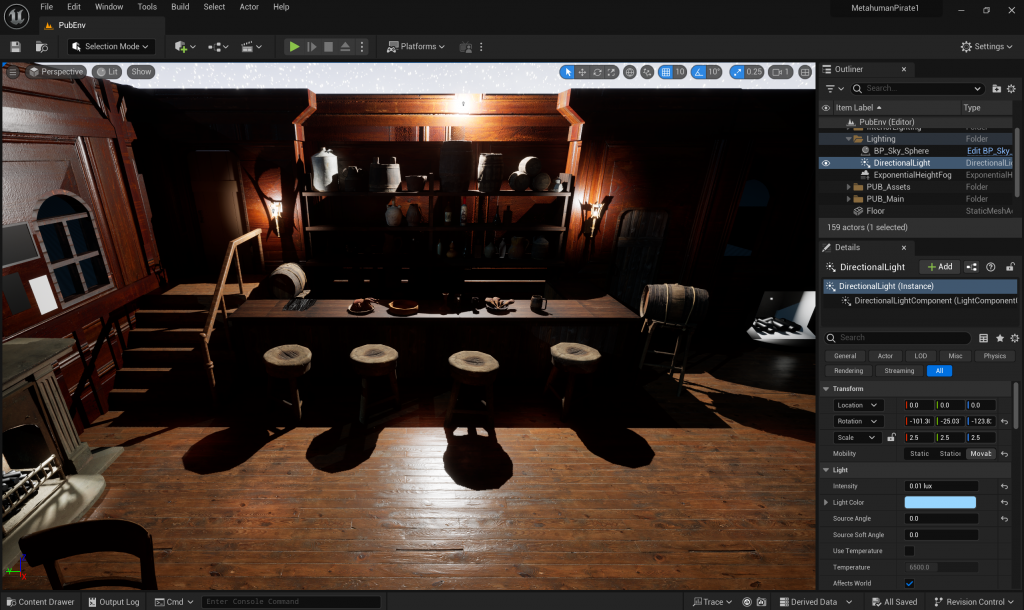This screenshot has height=610, width=1024.
Task: Expand the PUB_Main folder
Action: click(848, 199)
